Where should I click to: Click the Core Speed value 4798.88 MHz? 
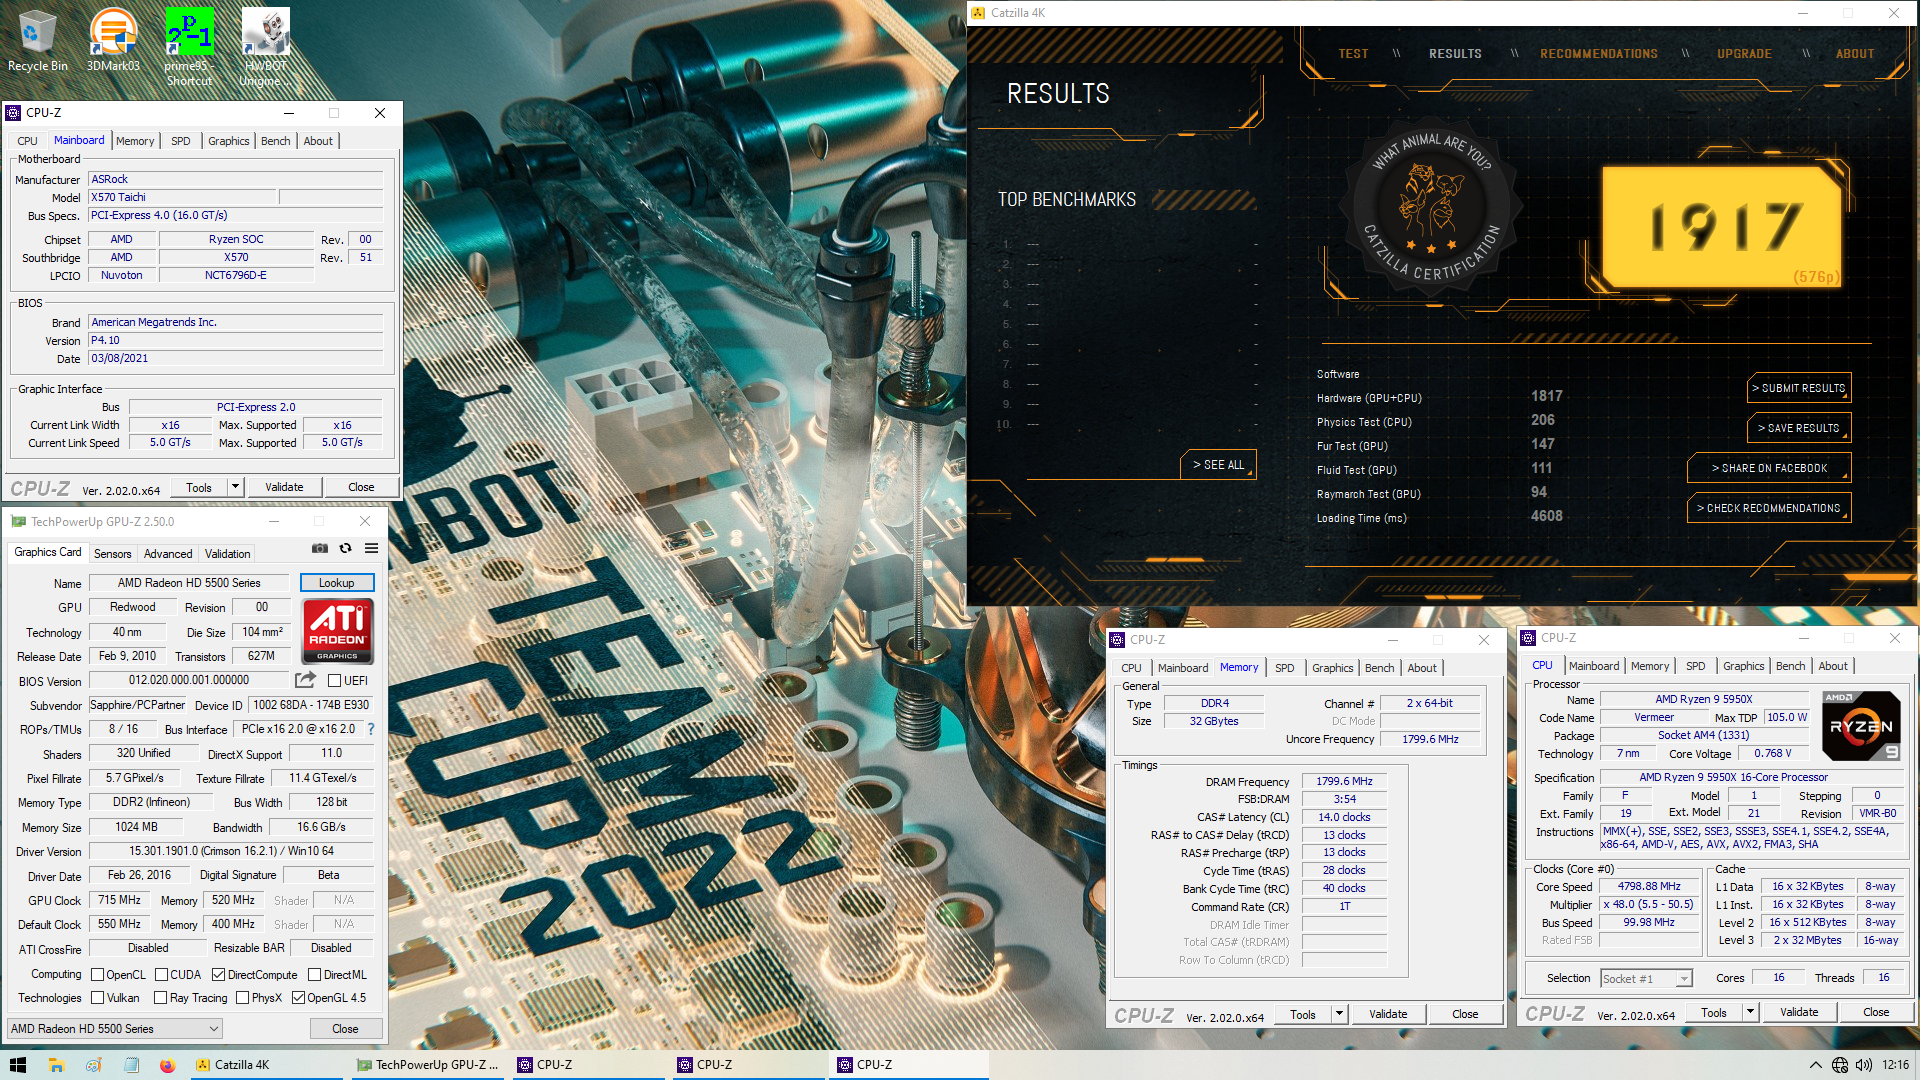pyautogui.click(x=1649, y=887)
